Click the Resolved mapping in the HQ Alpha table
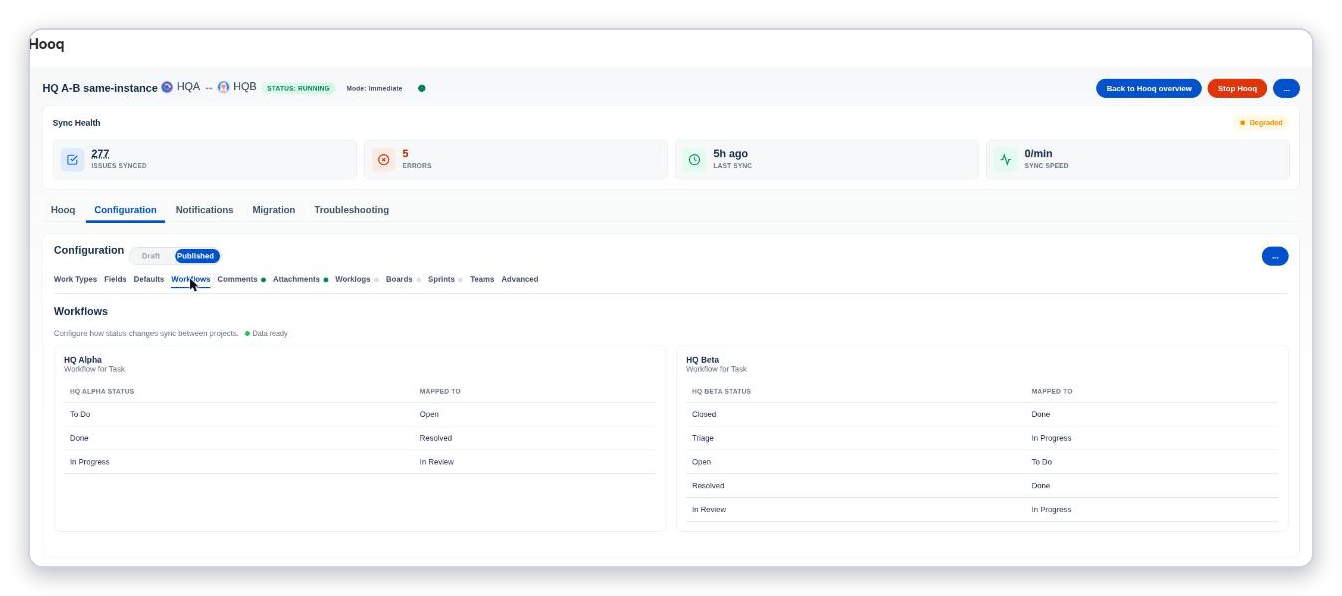The height and width of the screenshot is (596, 1342). coord(436,438)
